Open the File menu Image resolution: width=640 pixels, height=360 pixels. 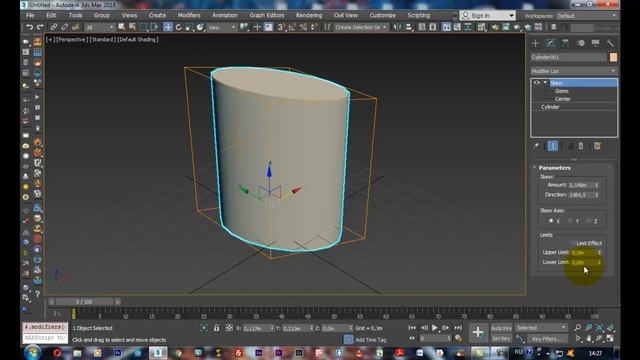30,16
